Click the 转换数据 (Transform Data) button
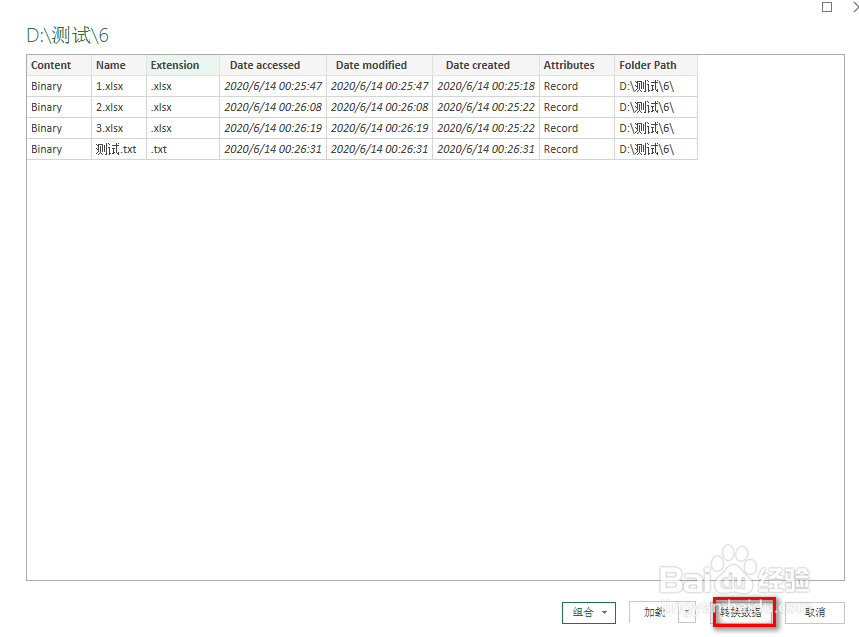The width and height of the screenshot is (859, 637). click(743, 612)
